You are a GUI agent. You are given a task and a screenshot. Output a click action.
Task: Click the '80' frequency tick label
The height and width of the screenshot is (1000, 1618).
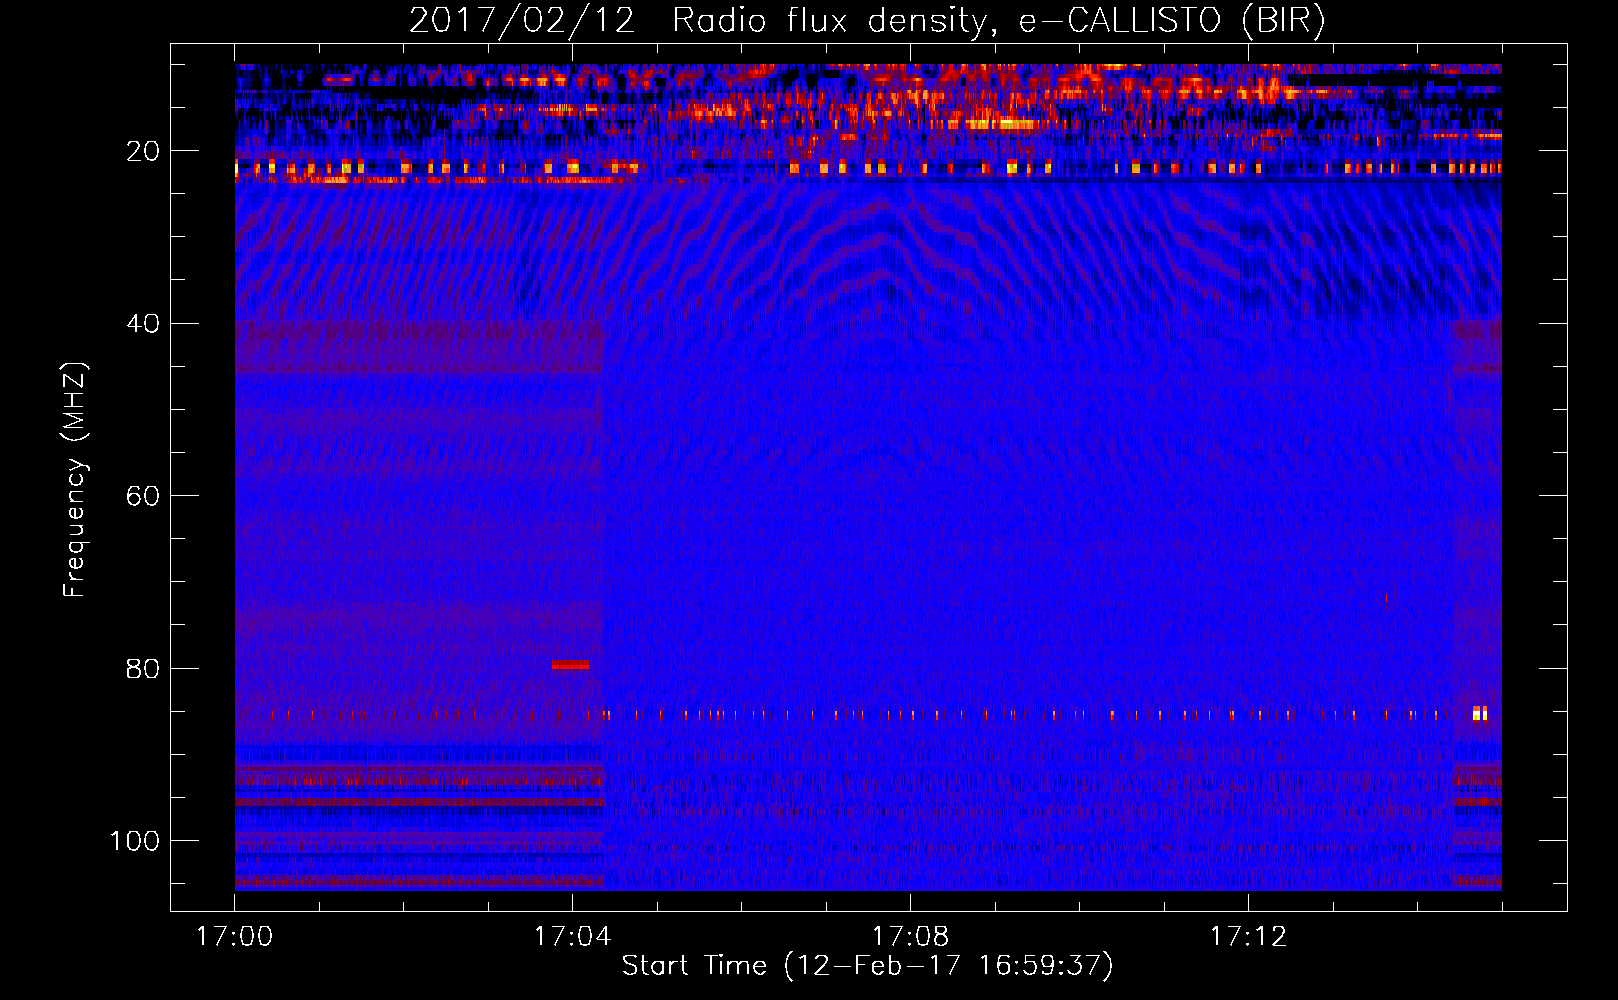coord(143,668)
